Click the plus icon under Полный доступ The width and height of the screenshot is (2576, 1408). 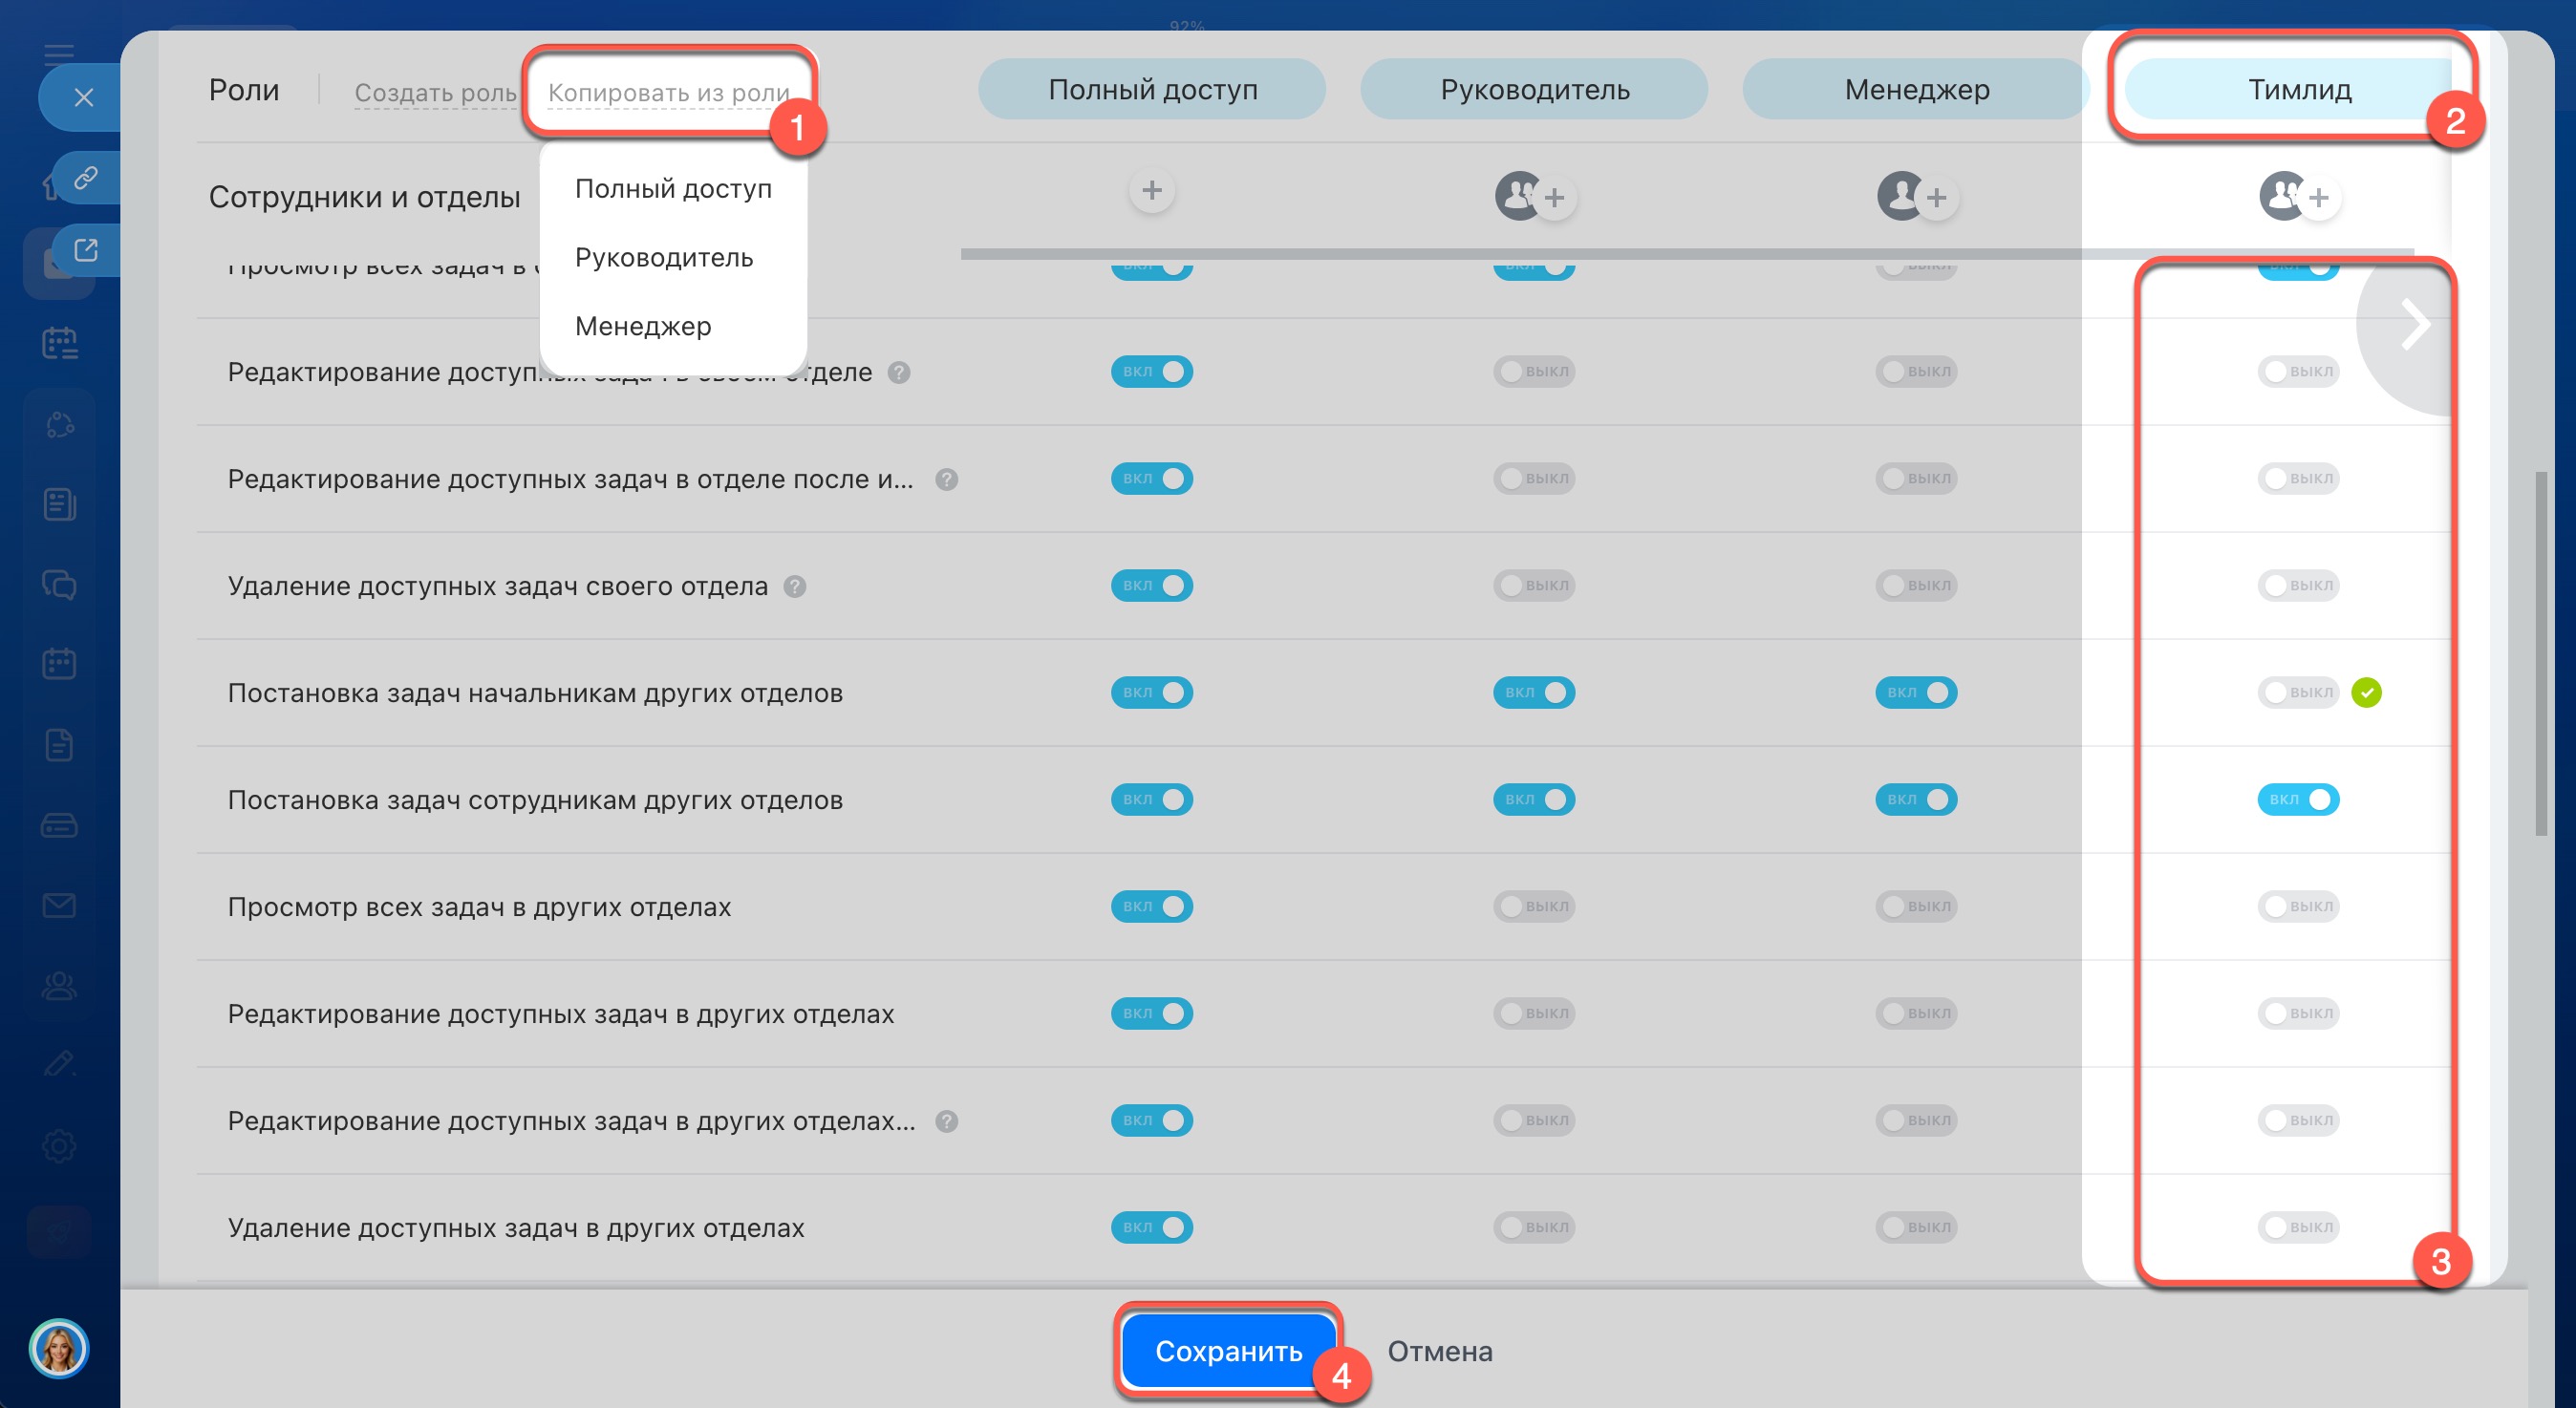click(x=1151, y=190)
